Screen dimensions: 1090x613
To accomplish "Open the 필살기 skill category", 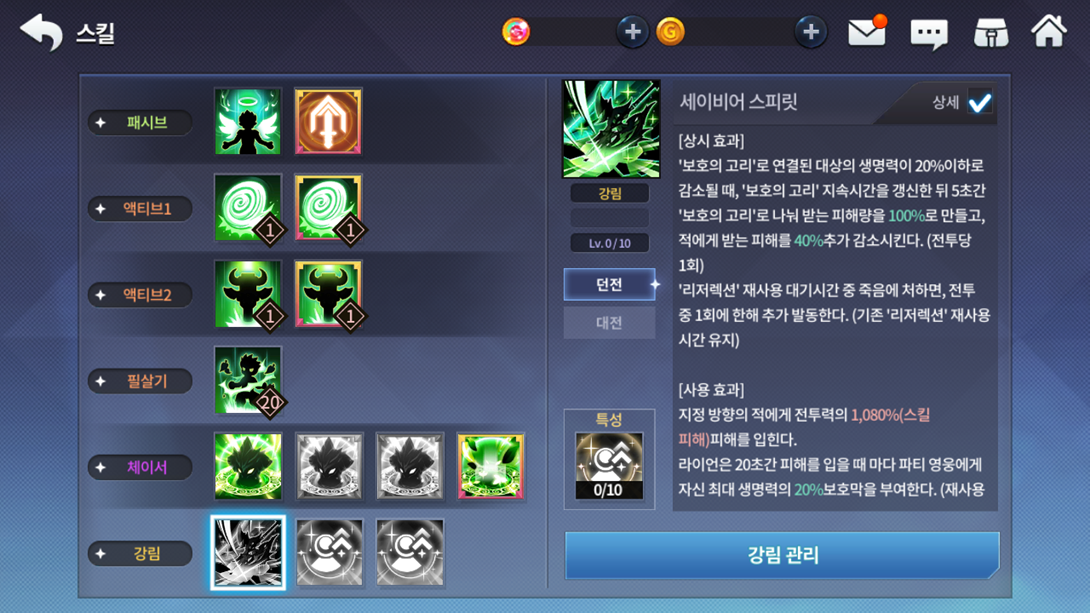I will point(140,381).
